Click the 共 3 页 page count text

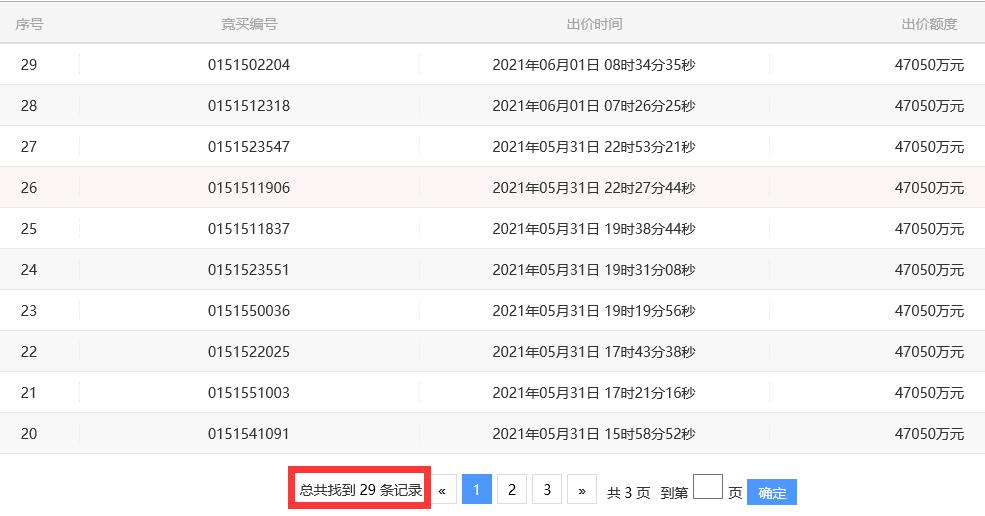pyautogui.click(x=628, y=493)
